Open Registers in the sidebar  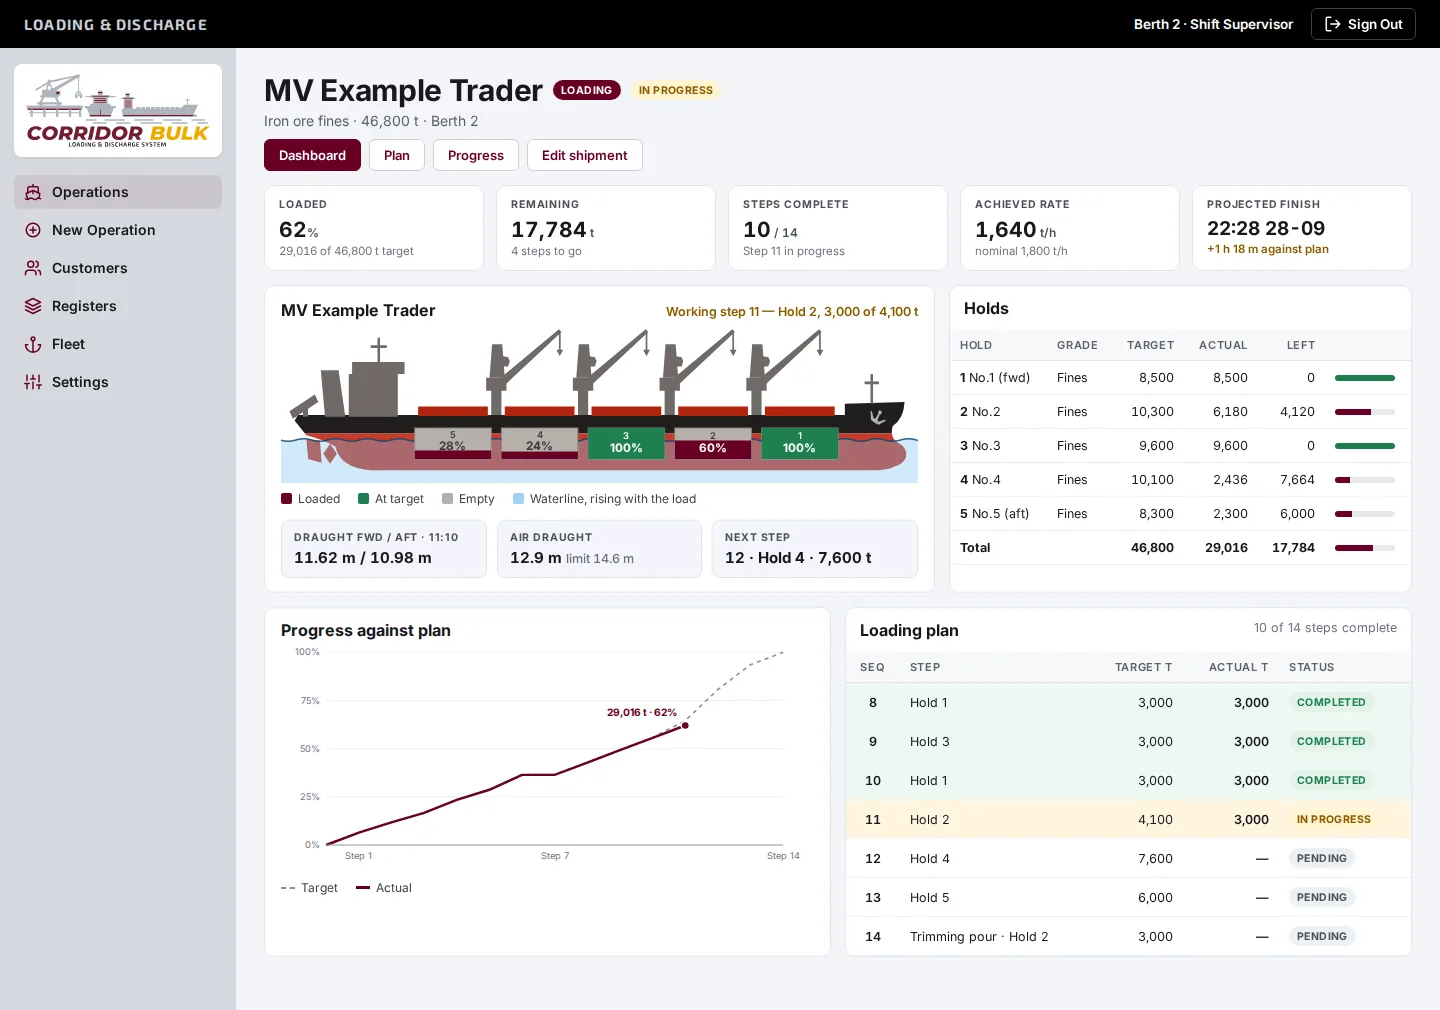pos(118,306)
